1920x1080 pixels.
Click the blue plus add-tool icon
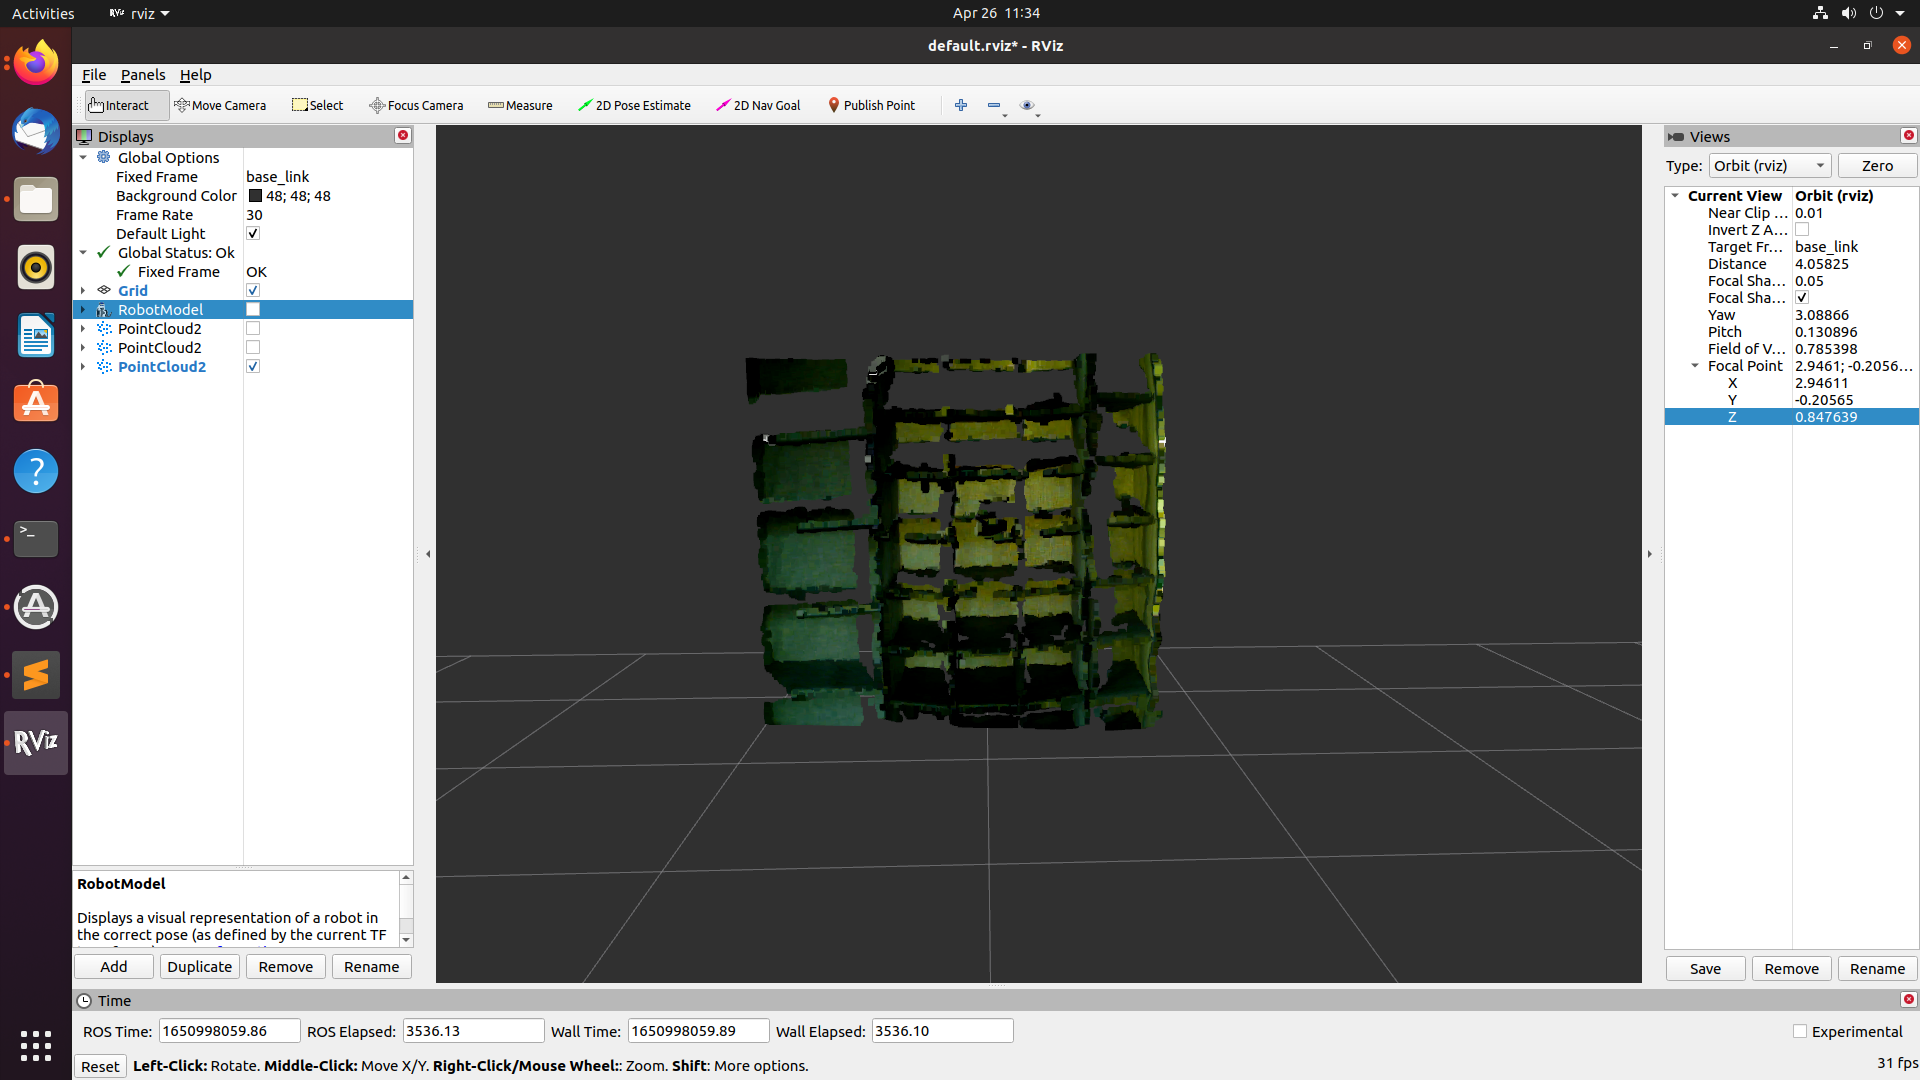pos(961,105)
